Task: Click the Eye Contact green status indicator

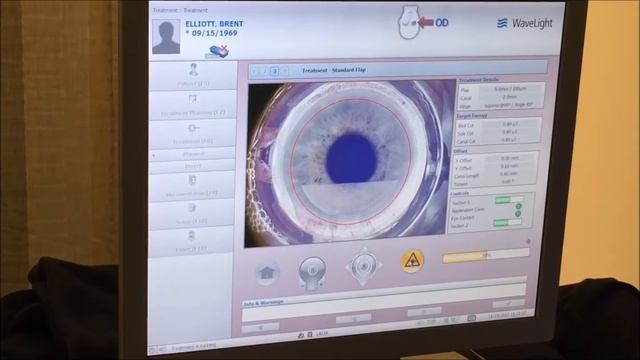Action: point(517,214)
